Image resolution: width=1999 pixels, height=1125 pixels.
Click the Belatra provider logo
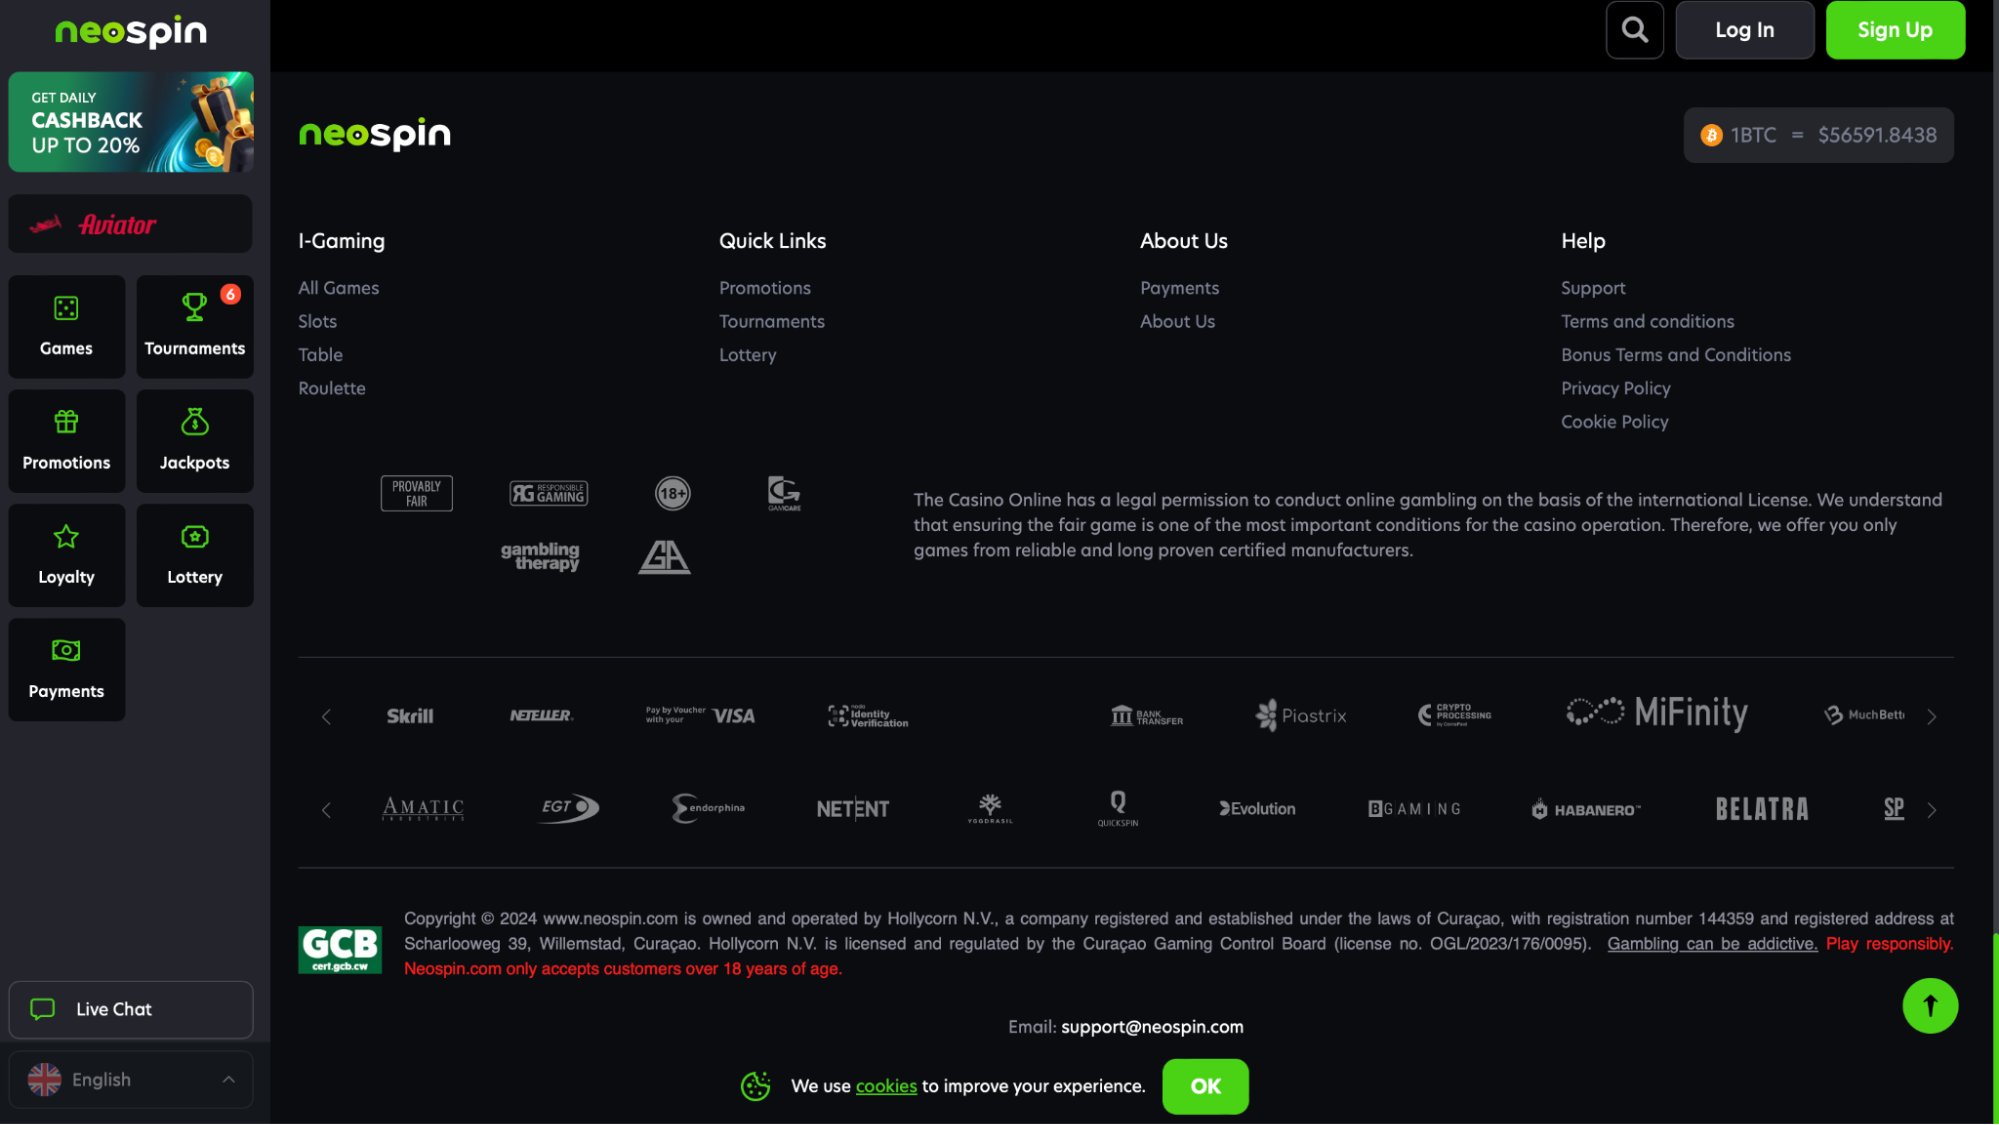coord(1762,809)
